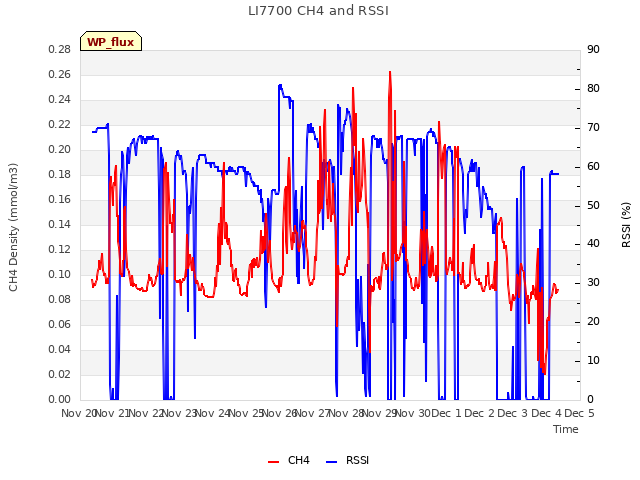Click the 0.28 left axis tick label

pyautogui.click(x=60, y=49)
